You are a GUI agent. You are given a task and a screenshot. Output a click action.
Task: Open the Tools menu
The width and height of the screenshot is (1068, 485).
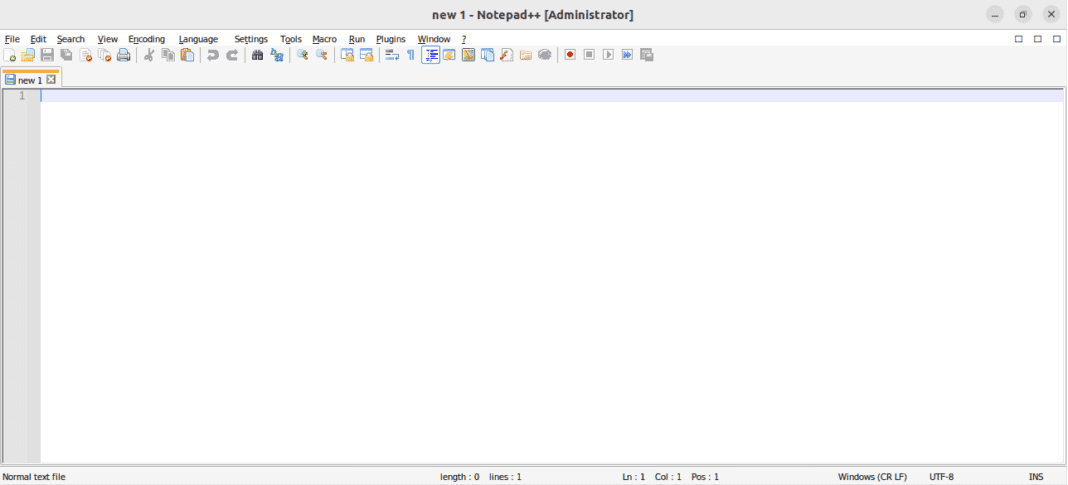291,39
